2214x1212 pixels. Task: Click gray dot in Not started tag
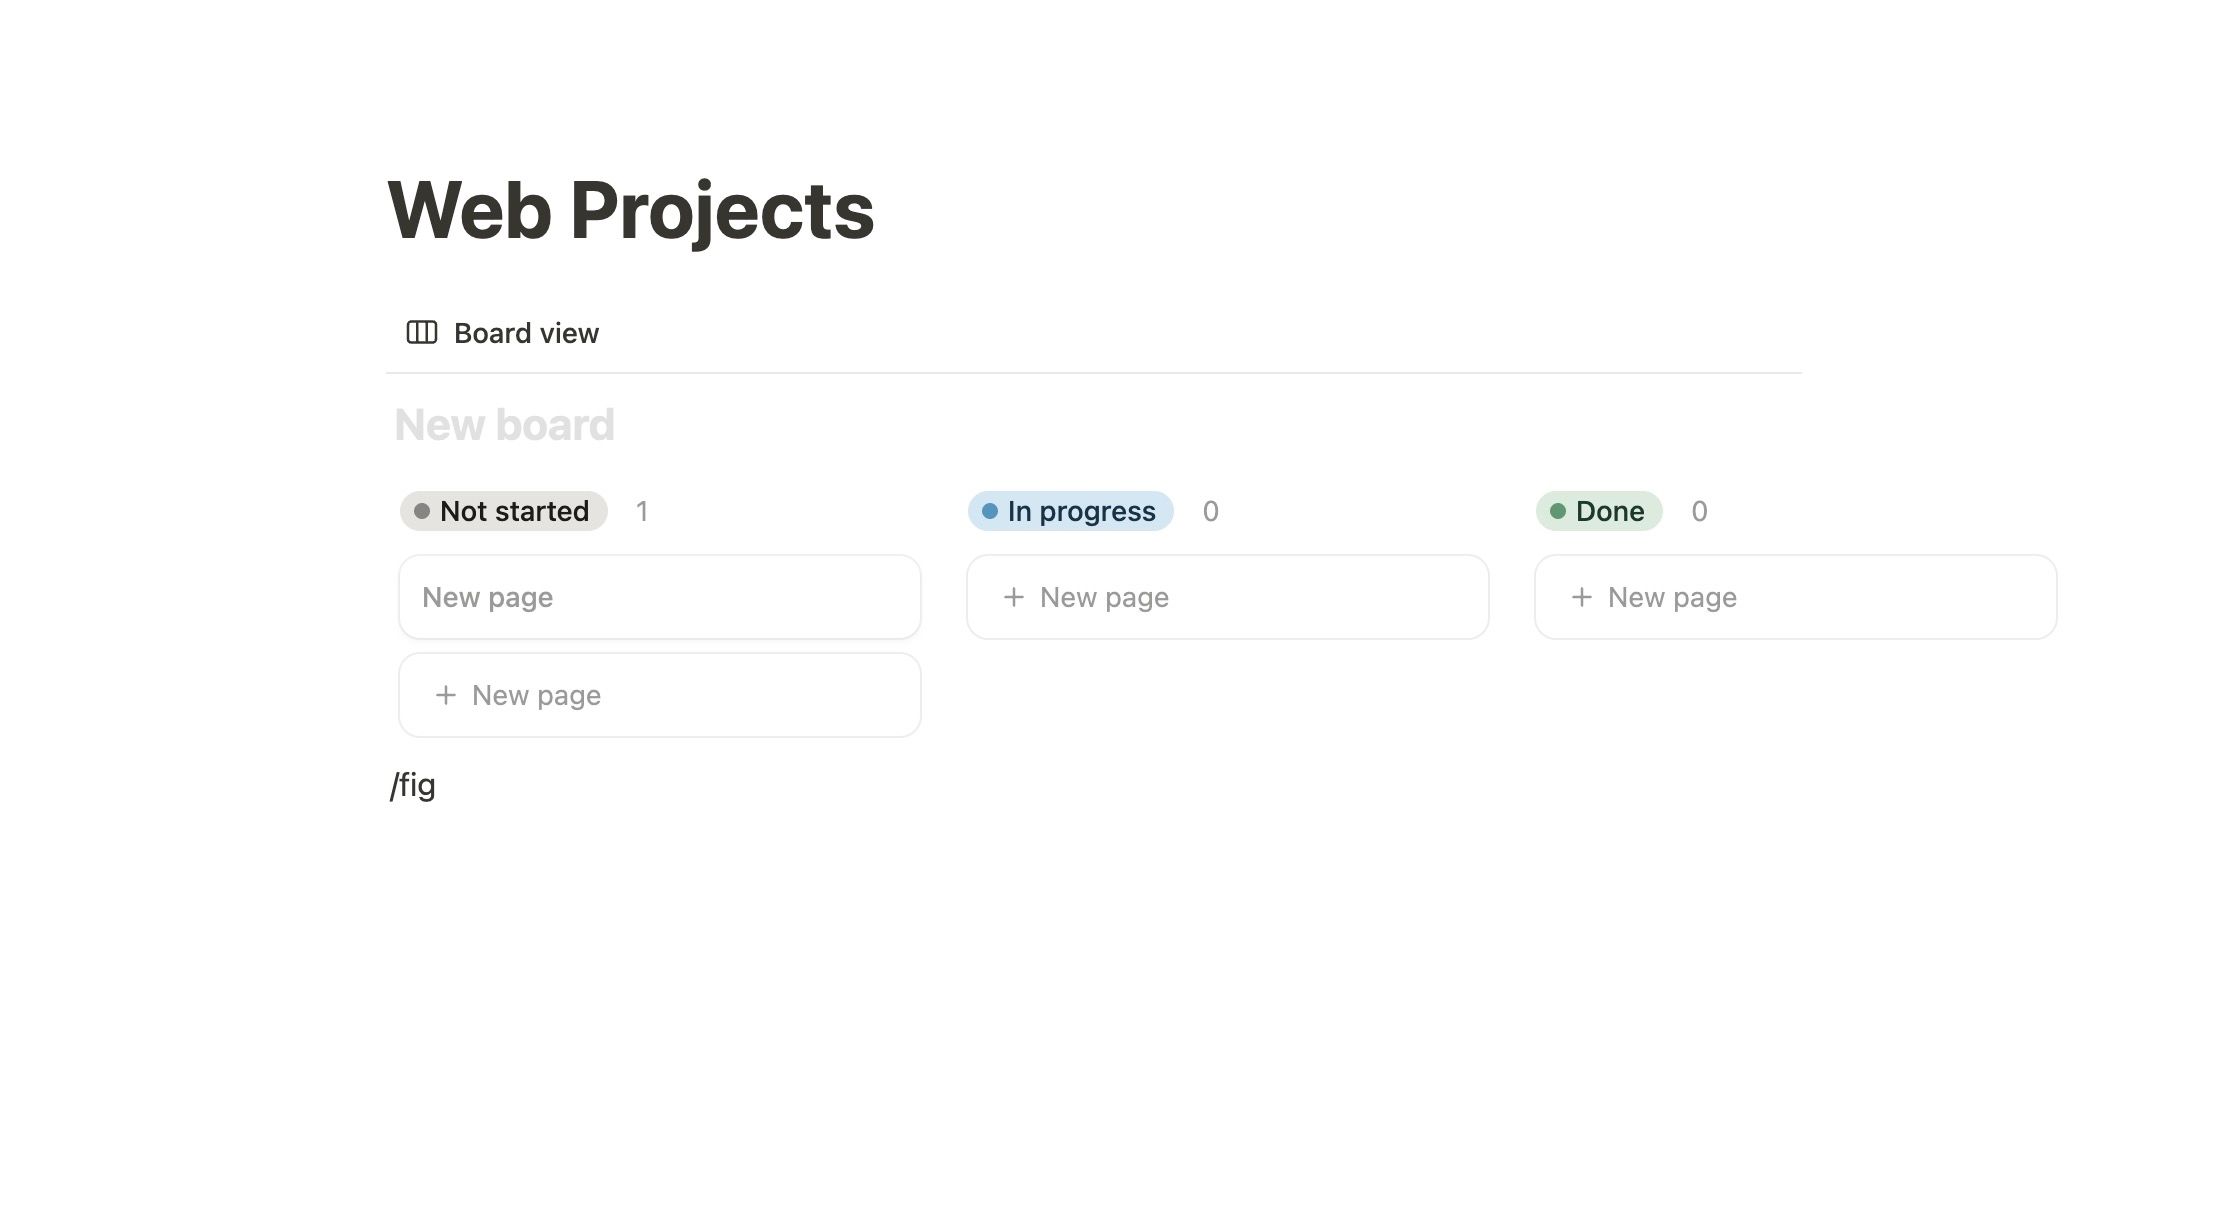(x=422, y=511)
